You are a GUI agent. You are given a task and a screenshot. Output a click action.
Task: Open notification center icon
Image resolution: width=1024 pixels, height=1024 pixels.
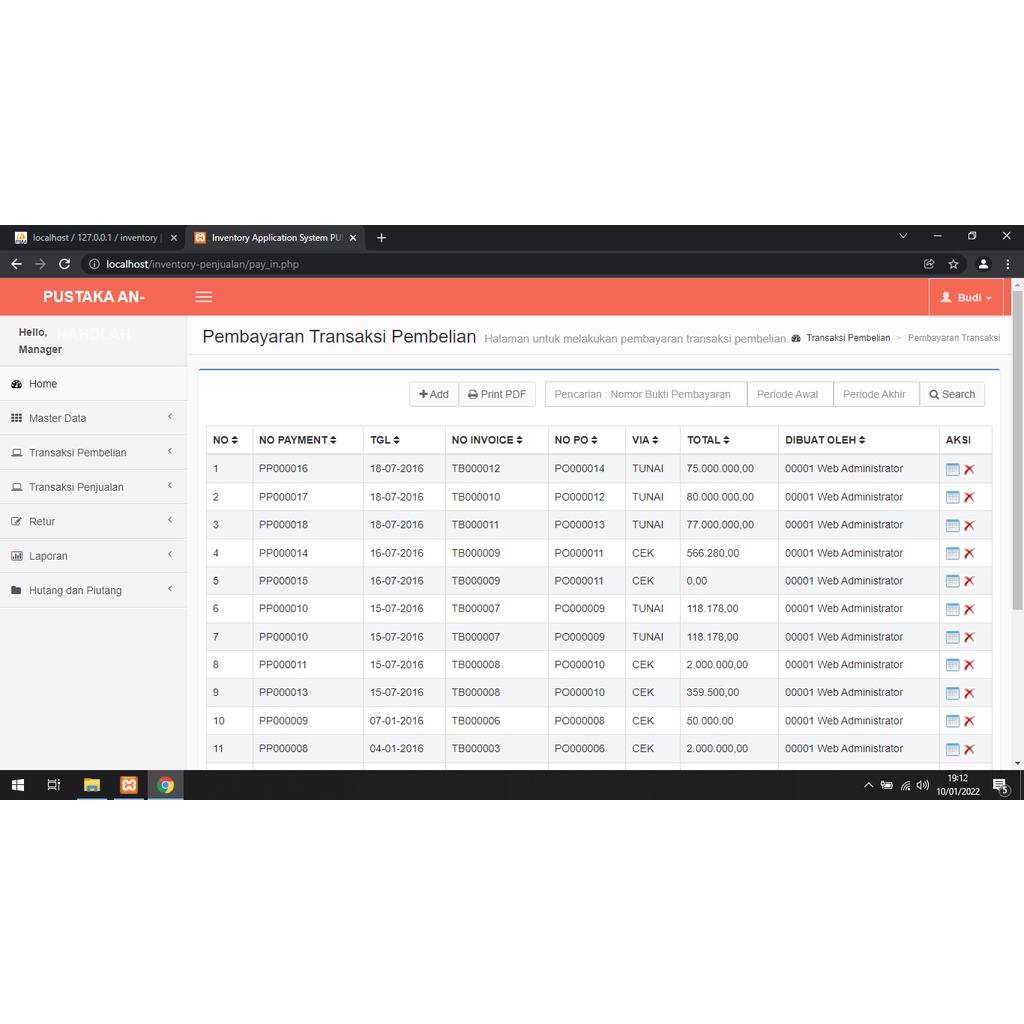tap(1000, 786)
